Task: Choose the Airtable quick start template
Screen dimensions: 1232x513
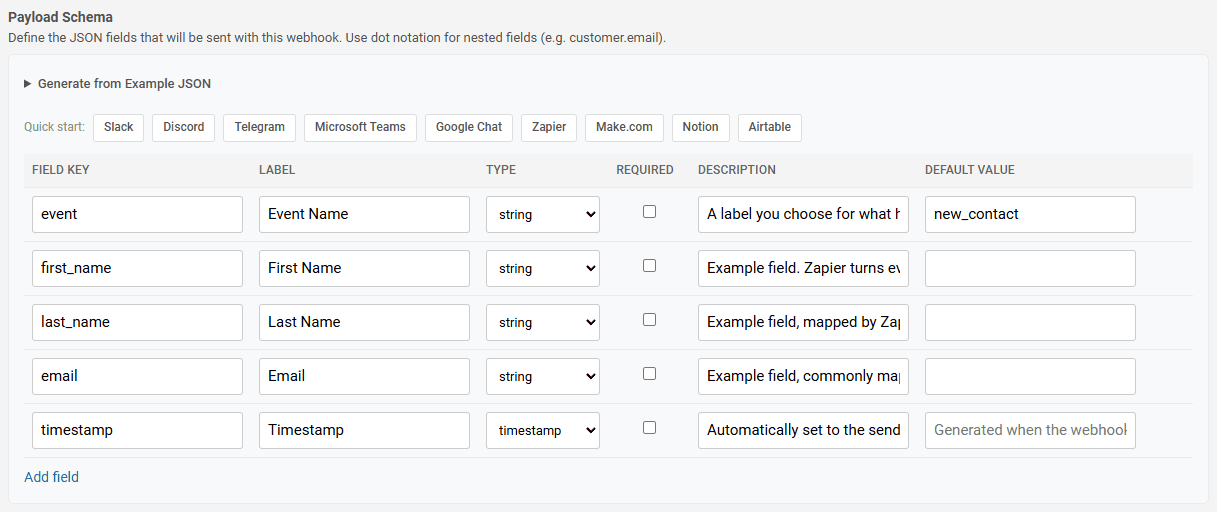Action: coord(769,127)
